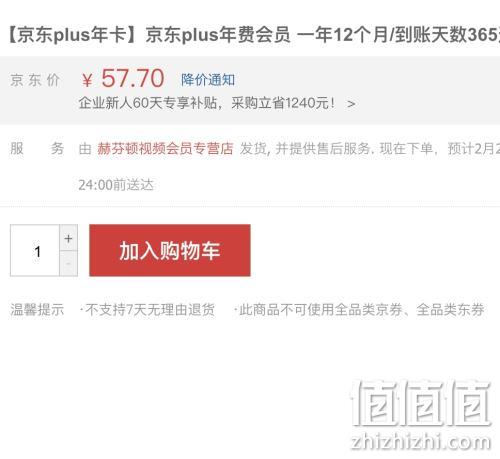The height and width of the screenshot is (459, 500).
Task: Increase quantity with the plus stepper
Action: 68,238
